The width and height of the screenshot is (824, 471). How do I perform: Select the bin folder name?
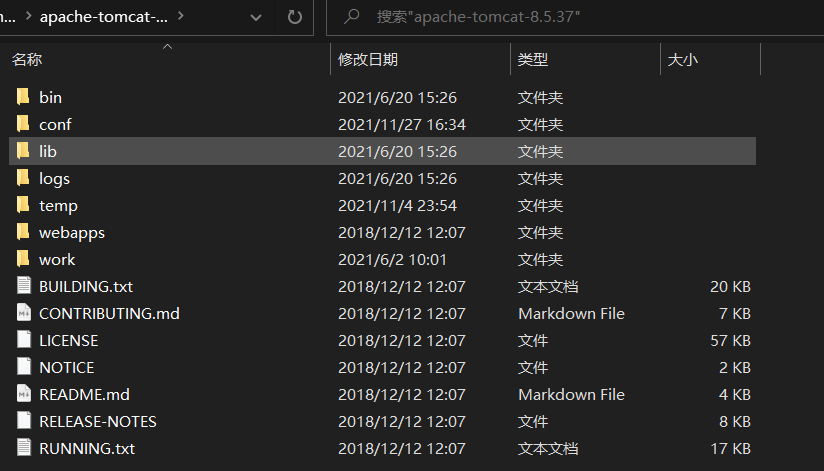(50, 97)
